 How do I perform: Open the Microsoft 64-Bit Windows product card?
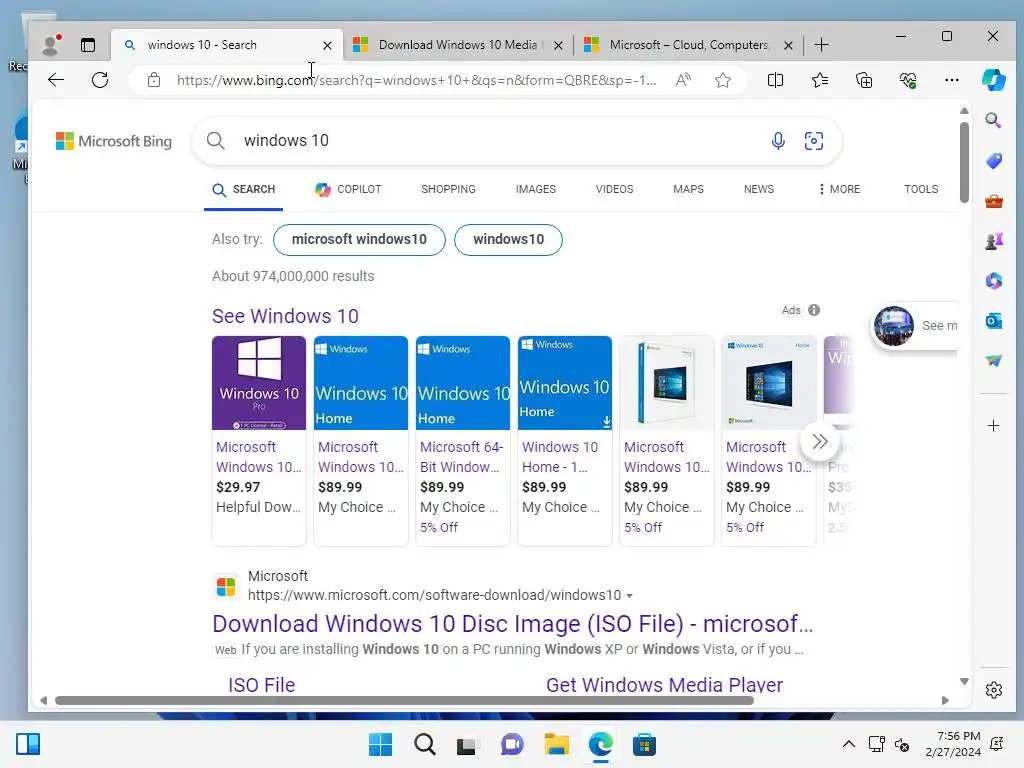[x=462, y=441]
